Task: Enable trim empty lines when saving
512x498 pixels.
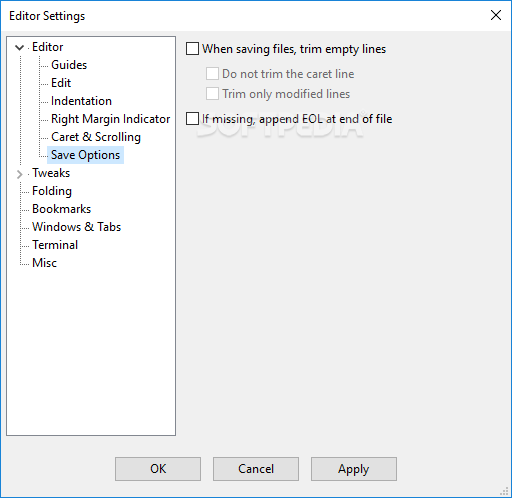Action: (192, 49)
